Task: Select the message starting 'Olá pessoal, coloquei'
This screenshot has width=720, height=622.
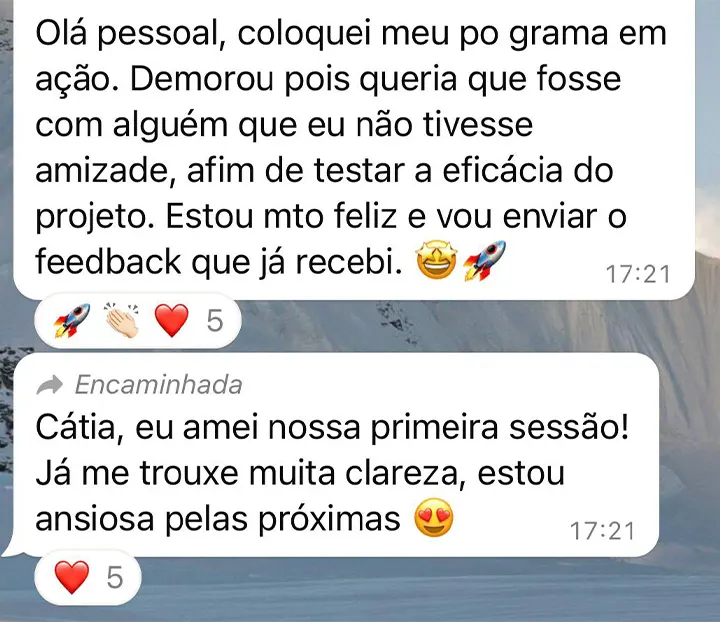Action: 354,148
